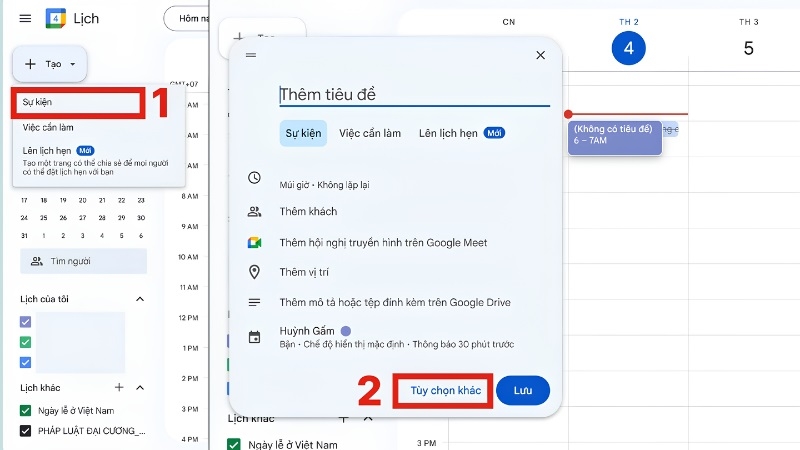Toggle PHÁP LUẬT ĐẠI CƯƠNG calendar checkbox
This screenshot has width=800, height=450.
26,431
